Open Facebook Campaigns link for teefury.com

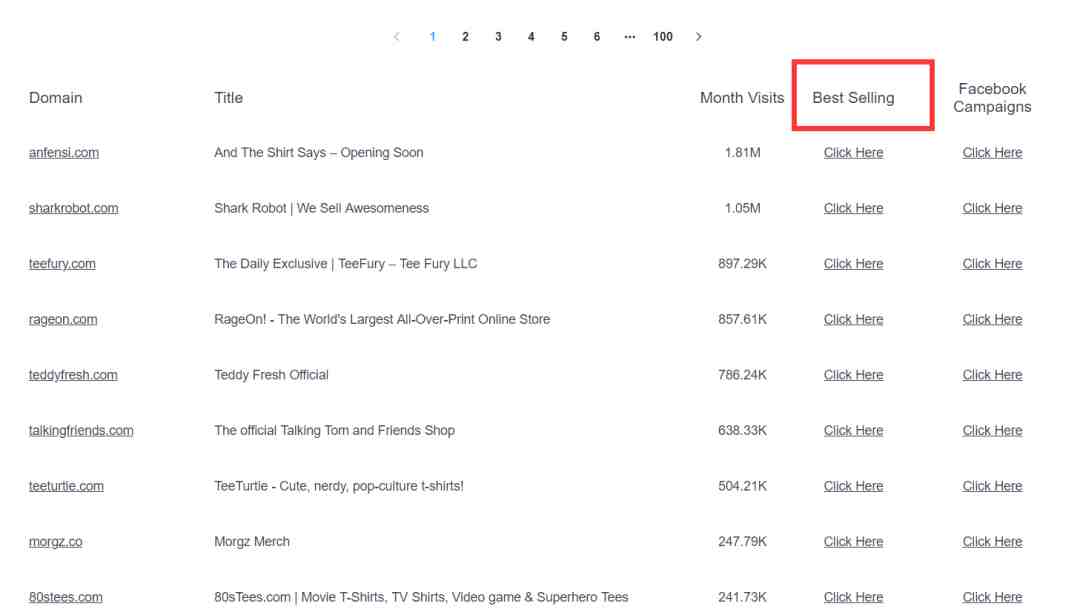tap(993, 264)
